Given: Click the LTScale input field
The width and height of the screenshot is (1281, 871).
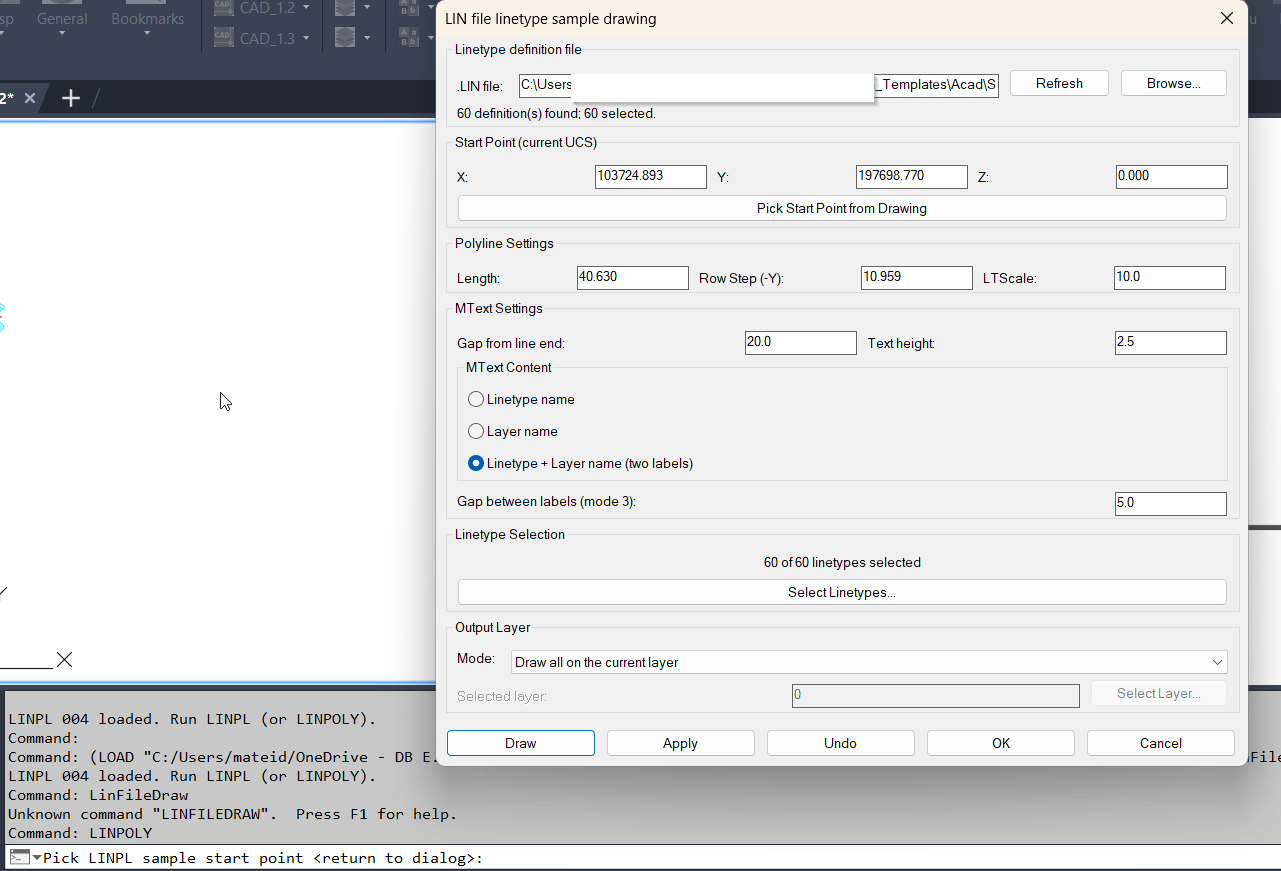Looking at the screenshot, I should tap(1170, 277).
